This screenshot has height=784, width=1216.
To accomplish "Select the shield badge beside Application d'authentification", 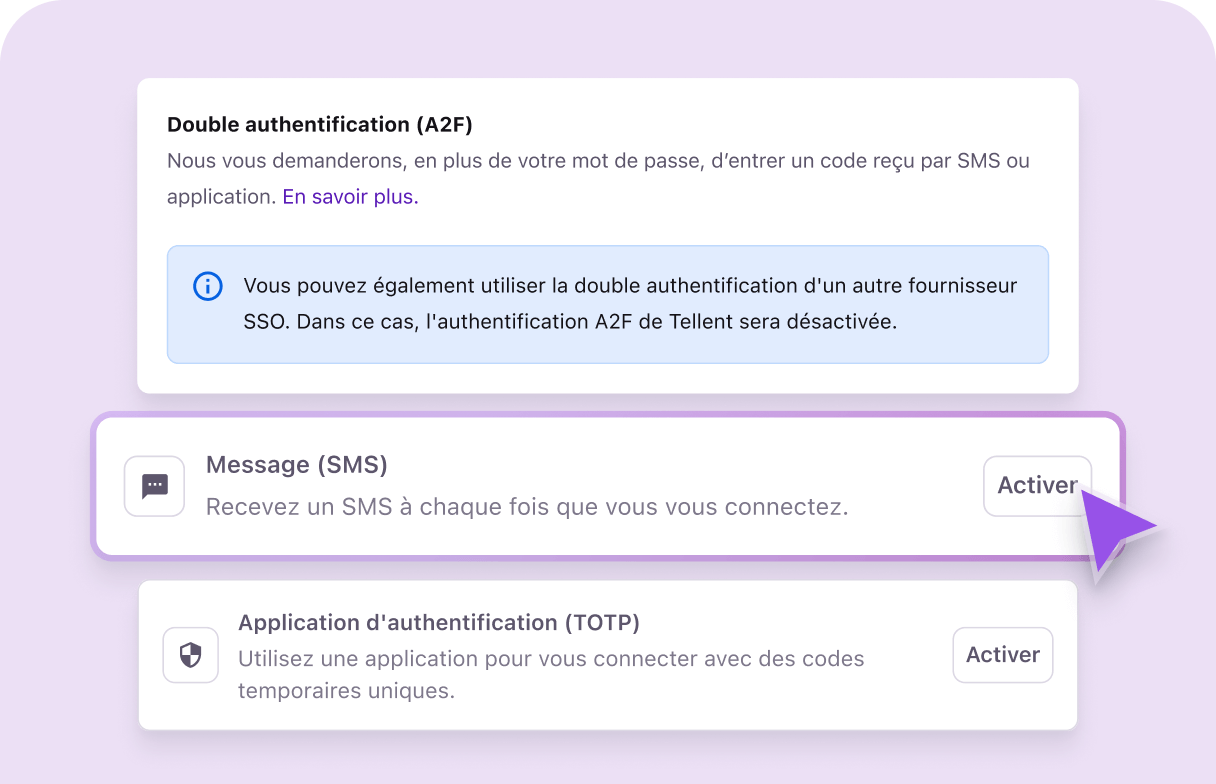I will 190,655.
